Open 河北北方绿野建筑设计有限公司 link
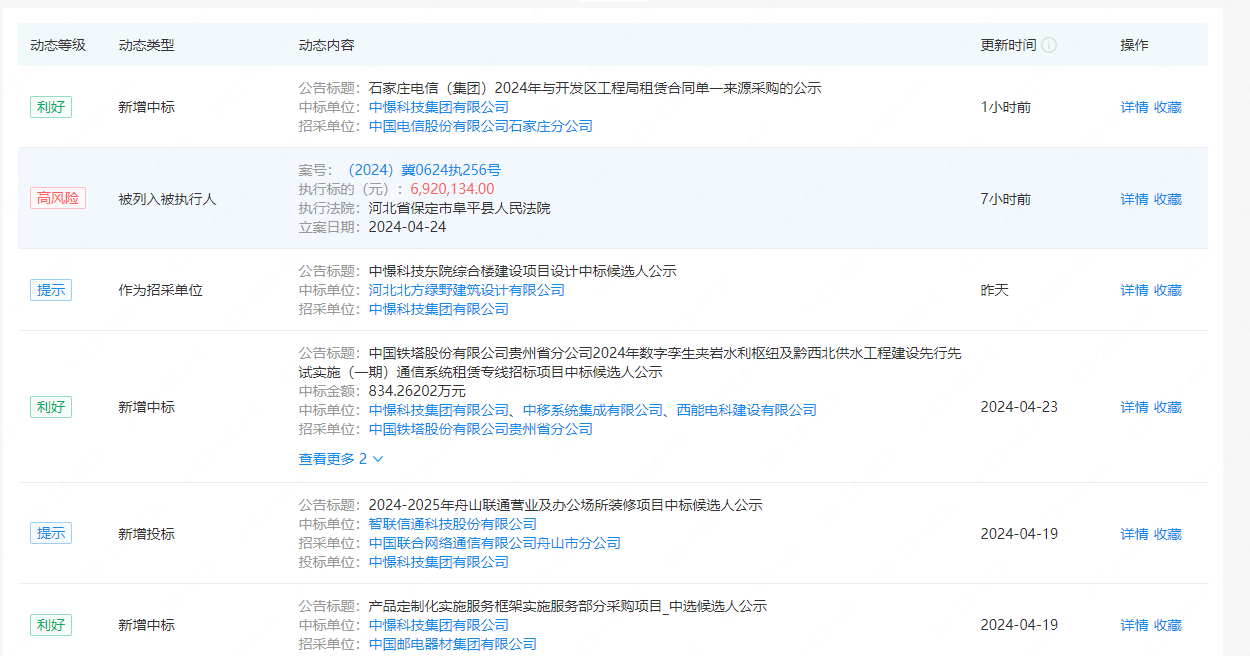The image size is (1250, 656). [467, 290]
